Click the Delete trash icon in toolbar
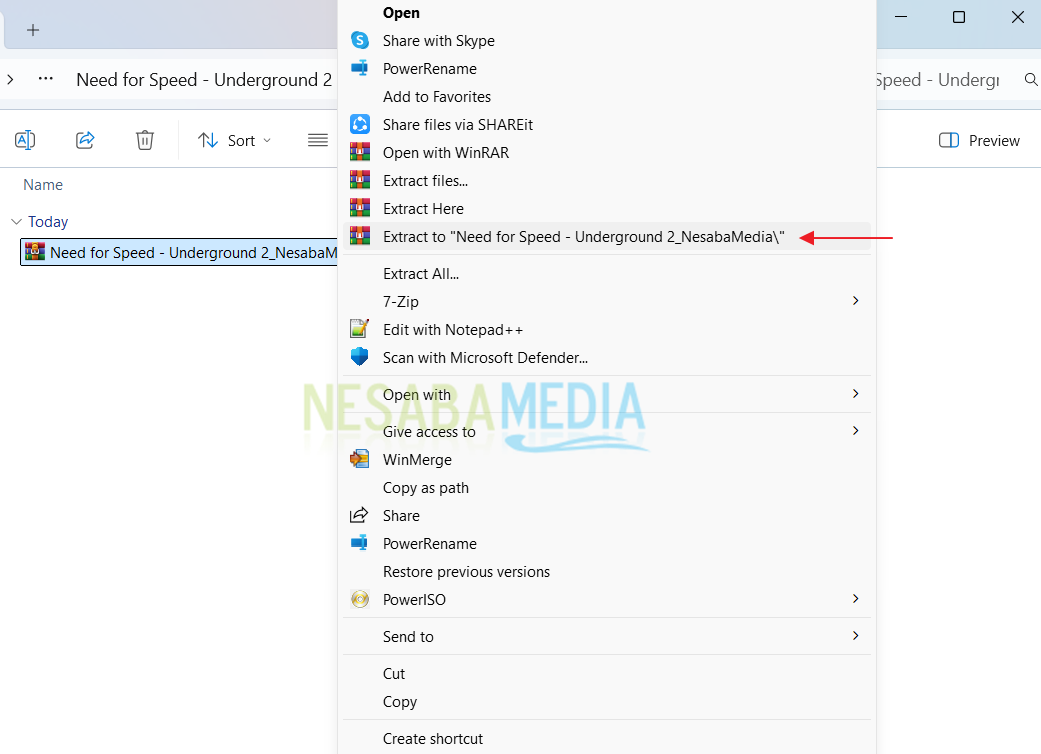1041x754 pixels. (145, 140)
